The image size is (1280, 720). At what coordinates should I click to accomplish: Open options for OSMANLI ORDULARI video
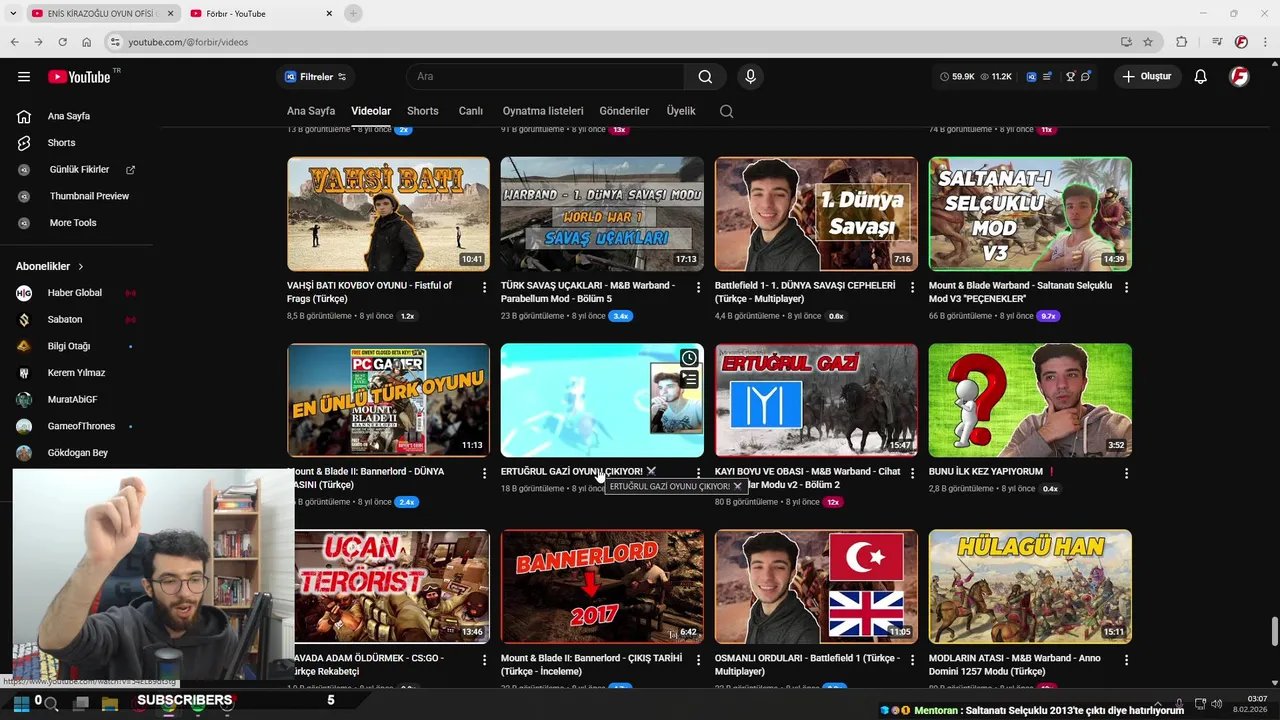click(x=912, y=660)
